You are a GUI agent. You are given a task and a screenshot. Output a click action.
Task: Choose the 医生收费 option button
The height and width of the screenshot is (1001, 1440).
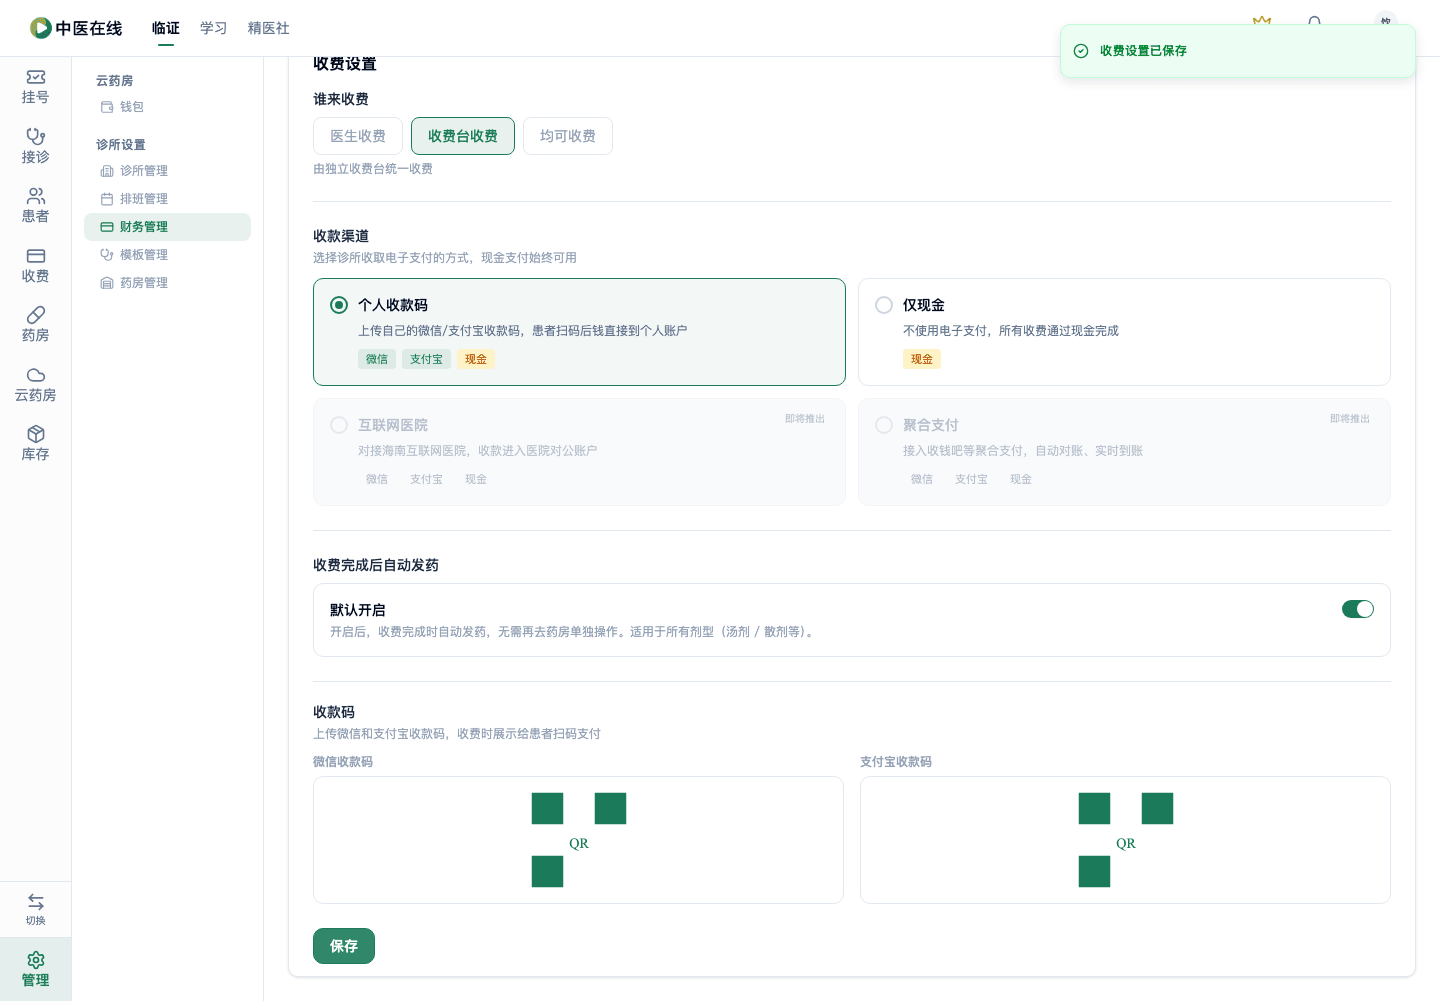tap(358, 136)
